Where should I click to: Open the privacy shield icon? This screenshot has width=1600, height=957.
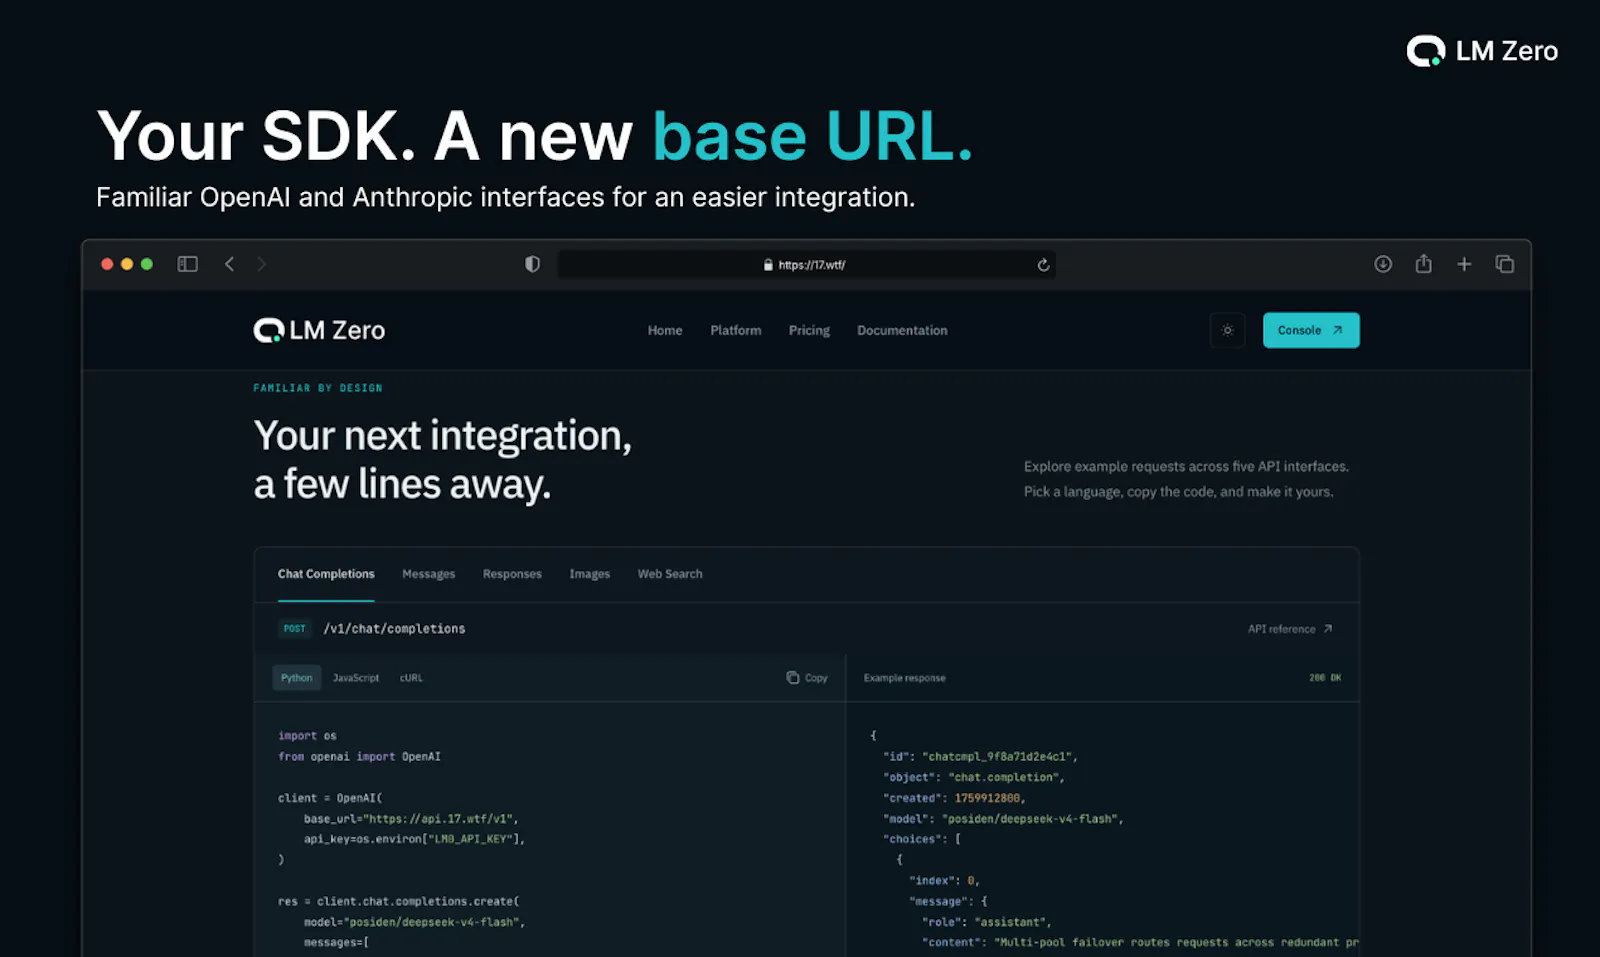[x=532, y=264]
